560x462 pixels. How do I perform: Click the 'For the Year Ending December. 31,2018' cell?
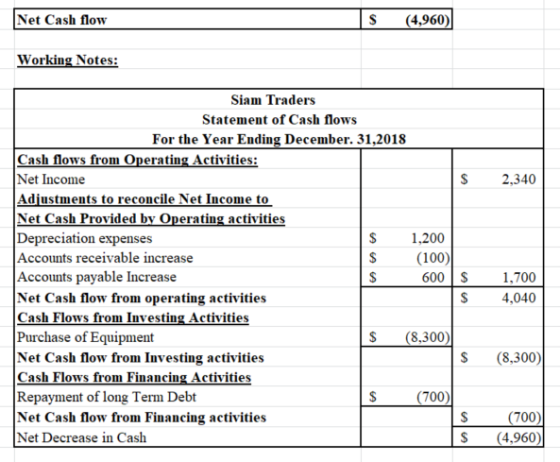coord(279,139)
